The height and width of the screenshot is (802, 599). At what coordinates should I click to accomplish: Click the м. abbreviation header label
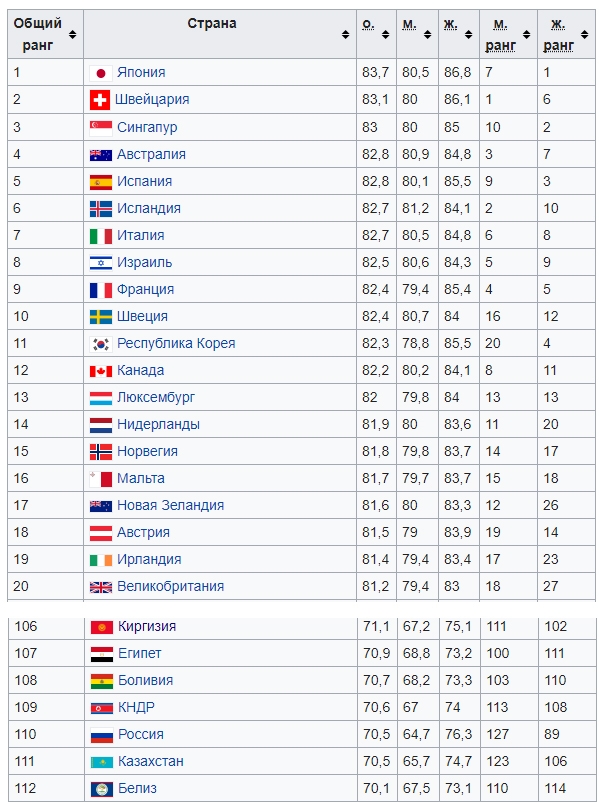coord(409,25)
